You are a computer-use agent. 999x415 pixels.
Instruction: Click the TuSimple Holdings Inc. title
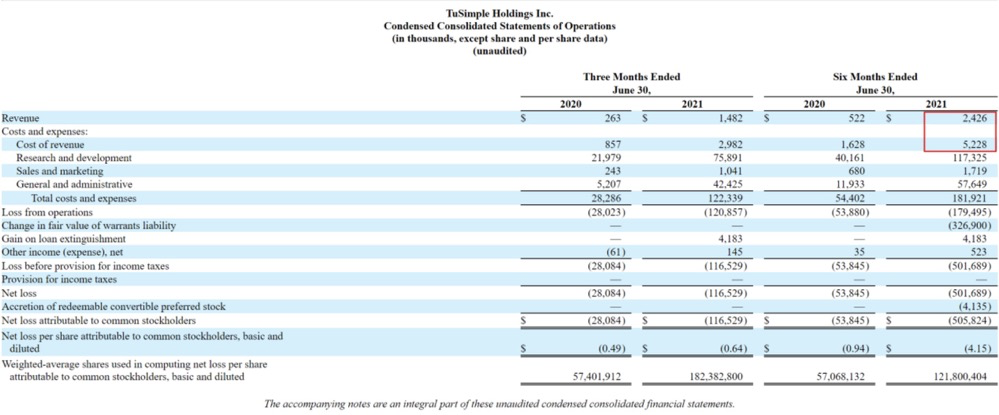tap(499, 12)
